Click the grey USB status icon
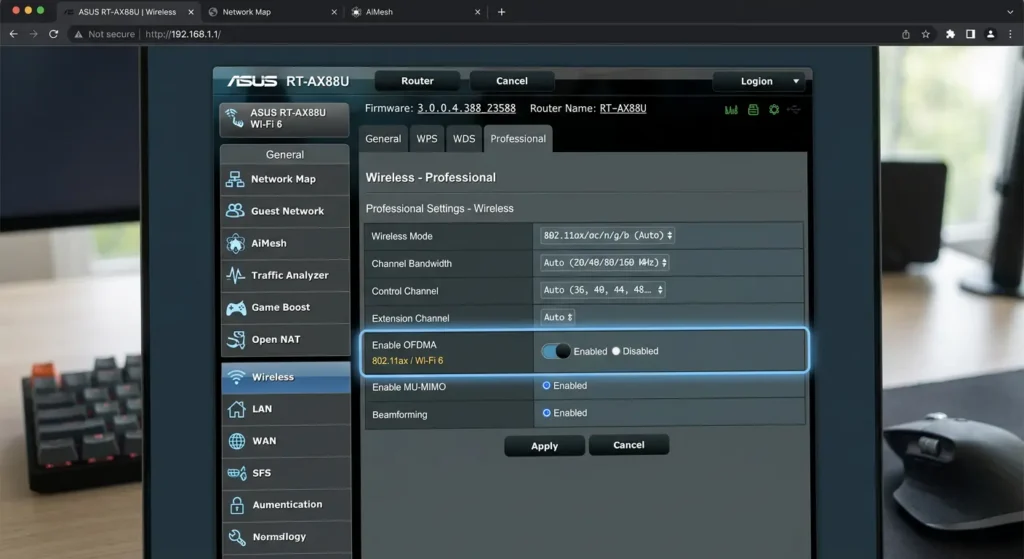The image size is (1024, 559). pos(794,110)
